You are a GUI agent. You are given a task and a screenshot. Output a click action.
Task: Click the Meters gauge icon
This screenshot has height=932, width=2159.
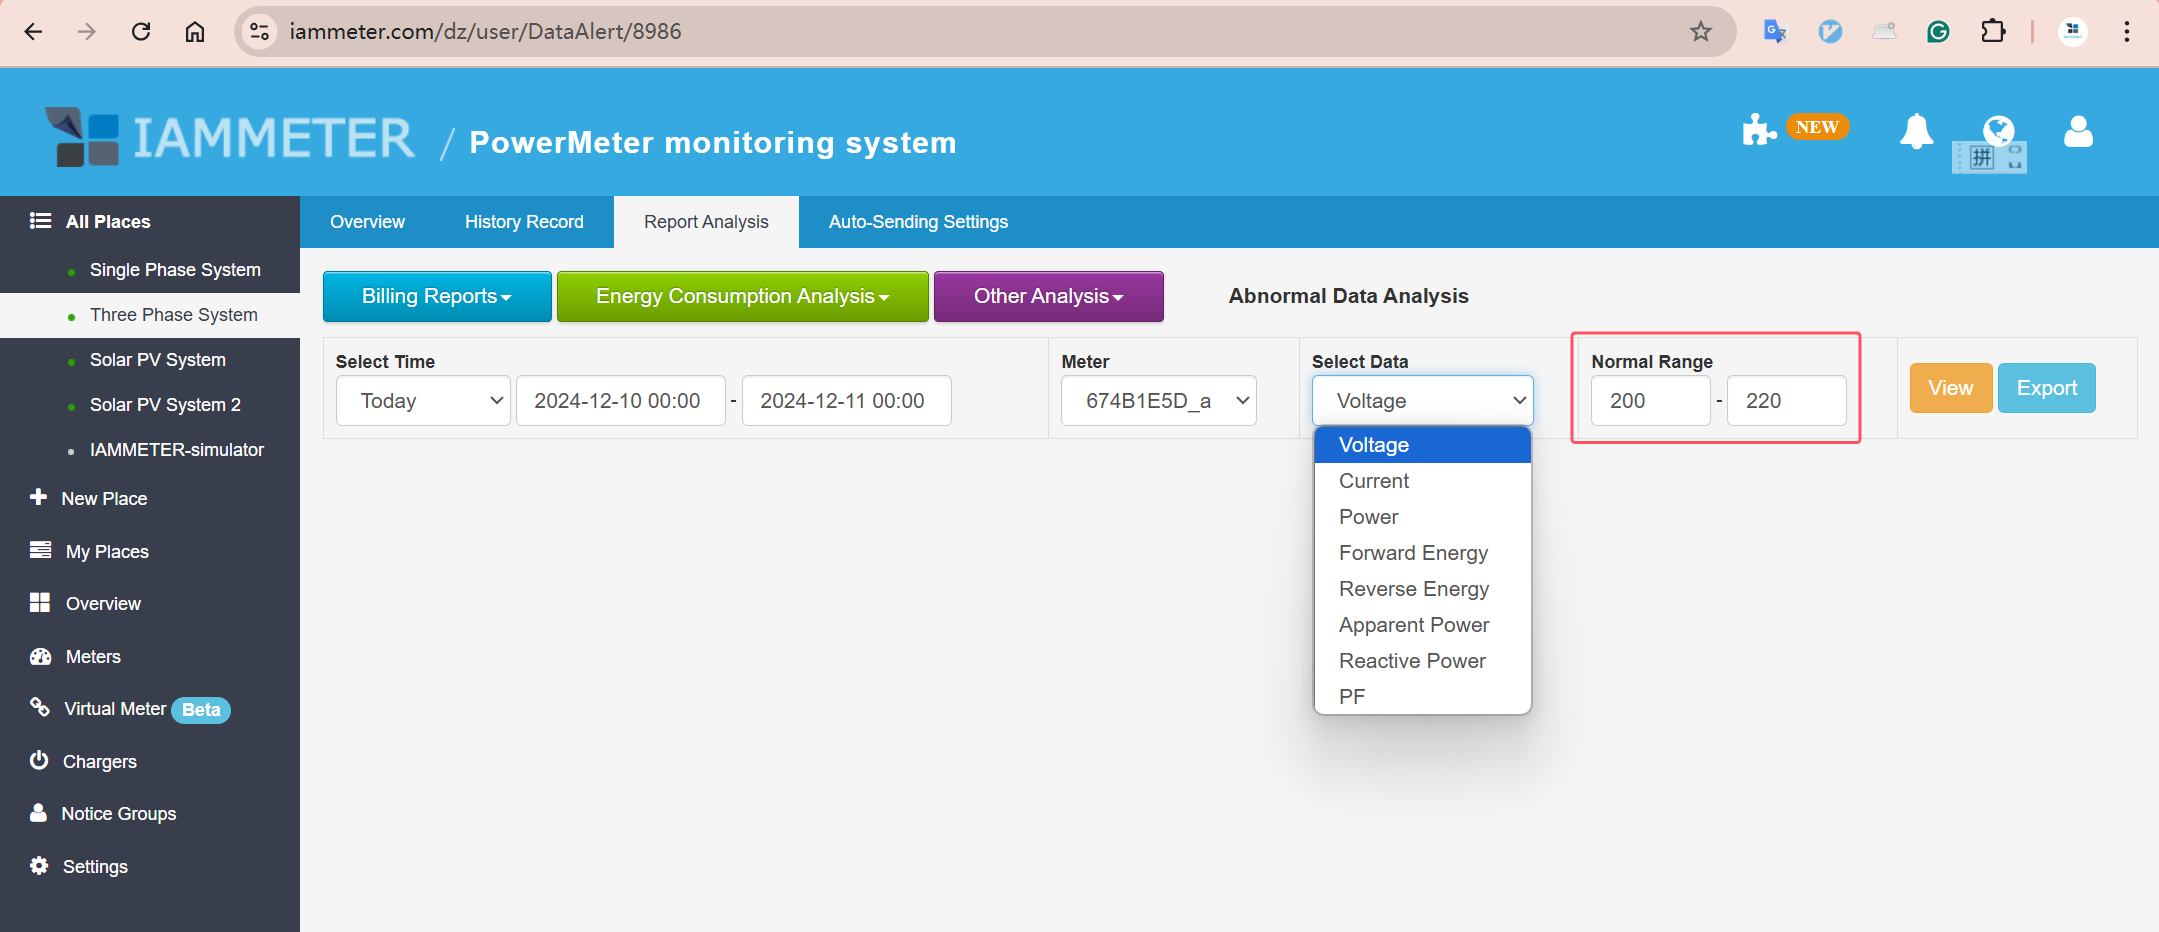pos(40,656)
